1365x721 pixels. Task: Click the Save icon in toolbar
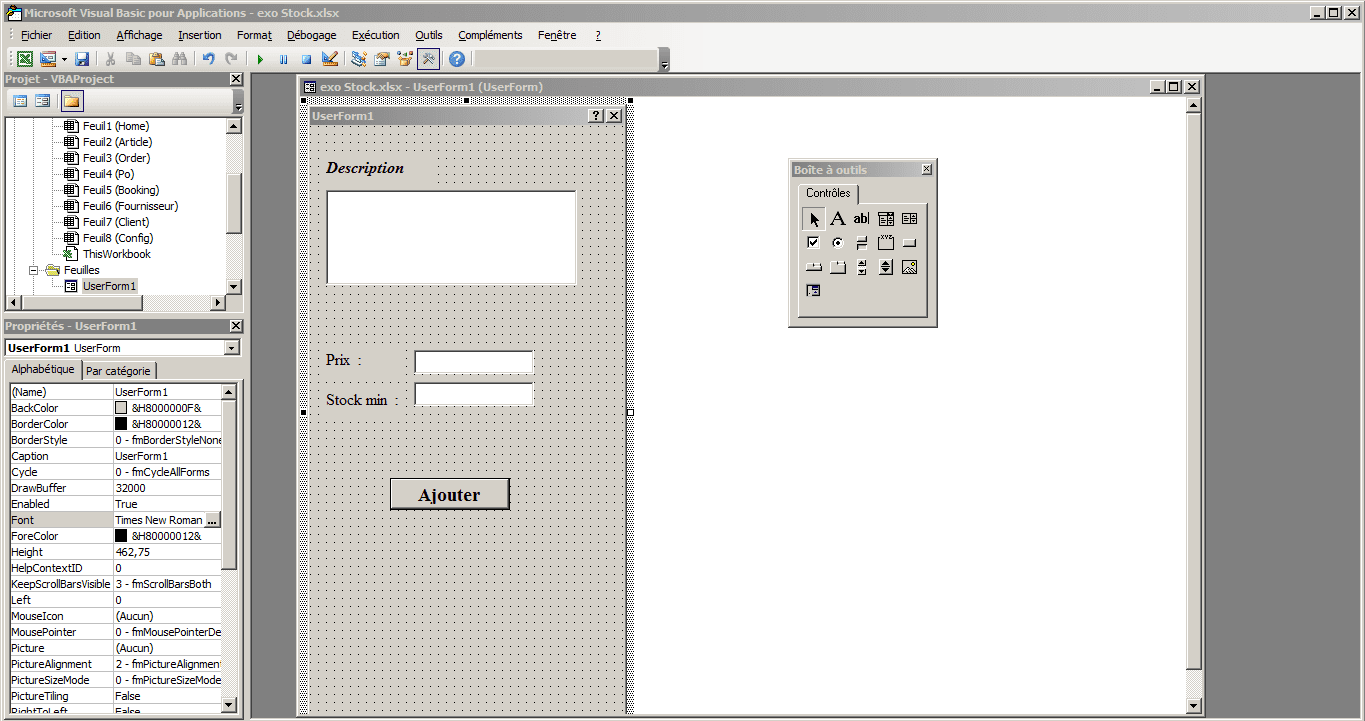(x=82, y=60)
